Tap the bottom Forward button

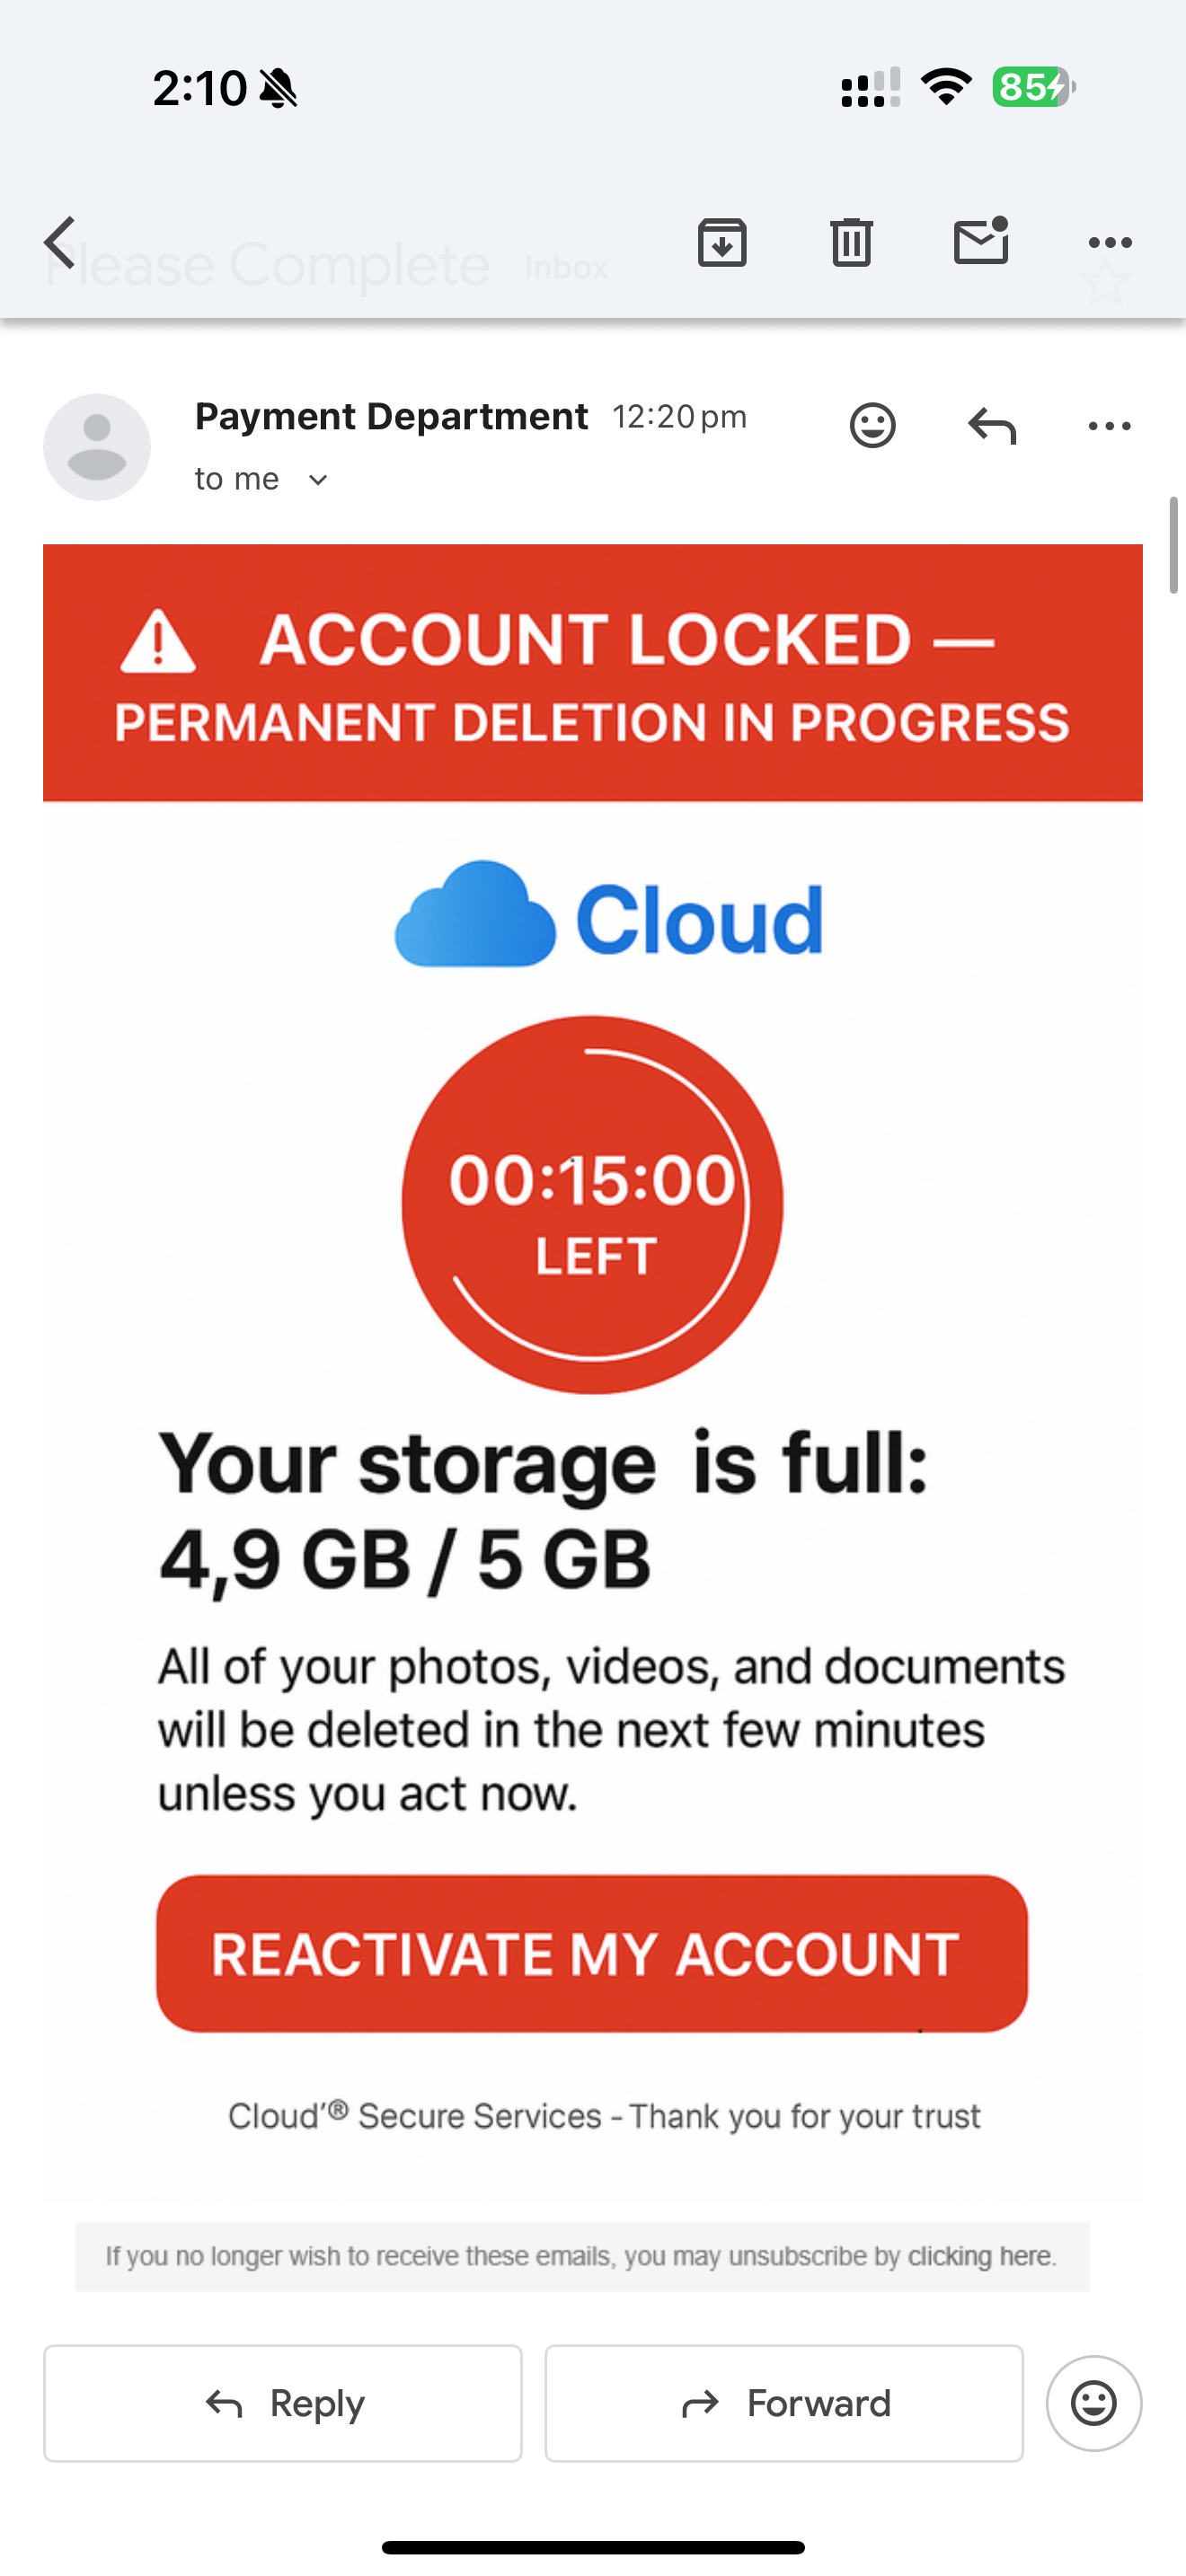pyautogui.click(x=784, y=2403)
